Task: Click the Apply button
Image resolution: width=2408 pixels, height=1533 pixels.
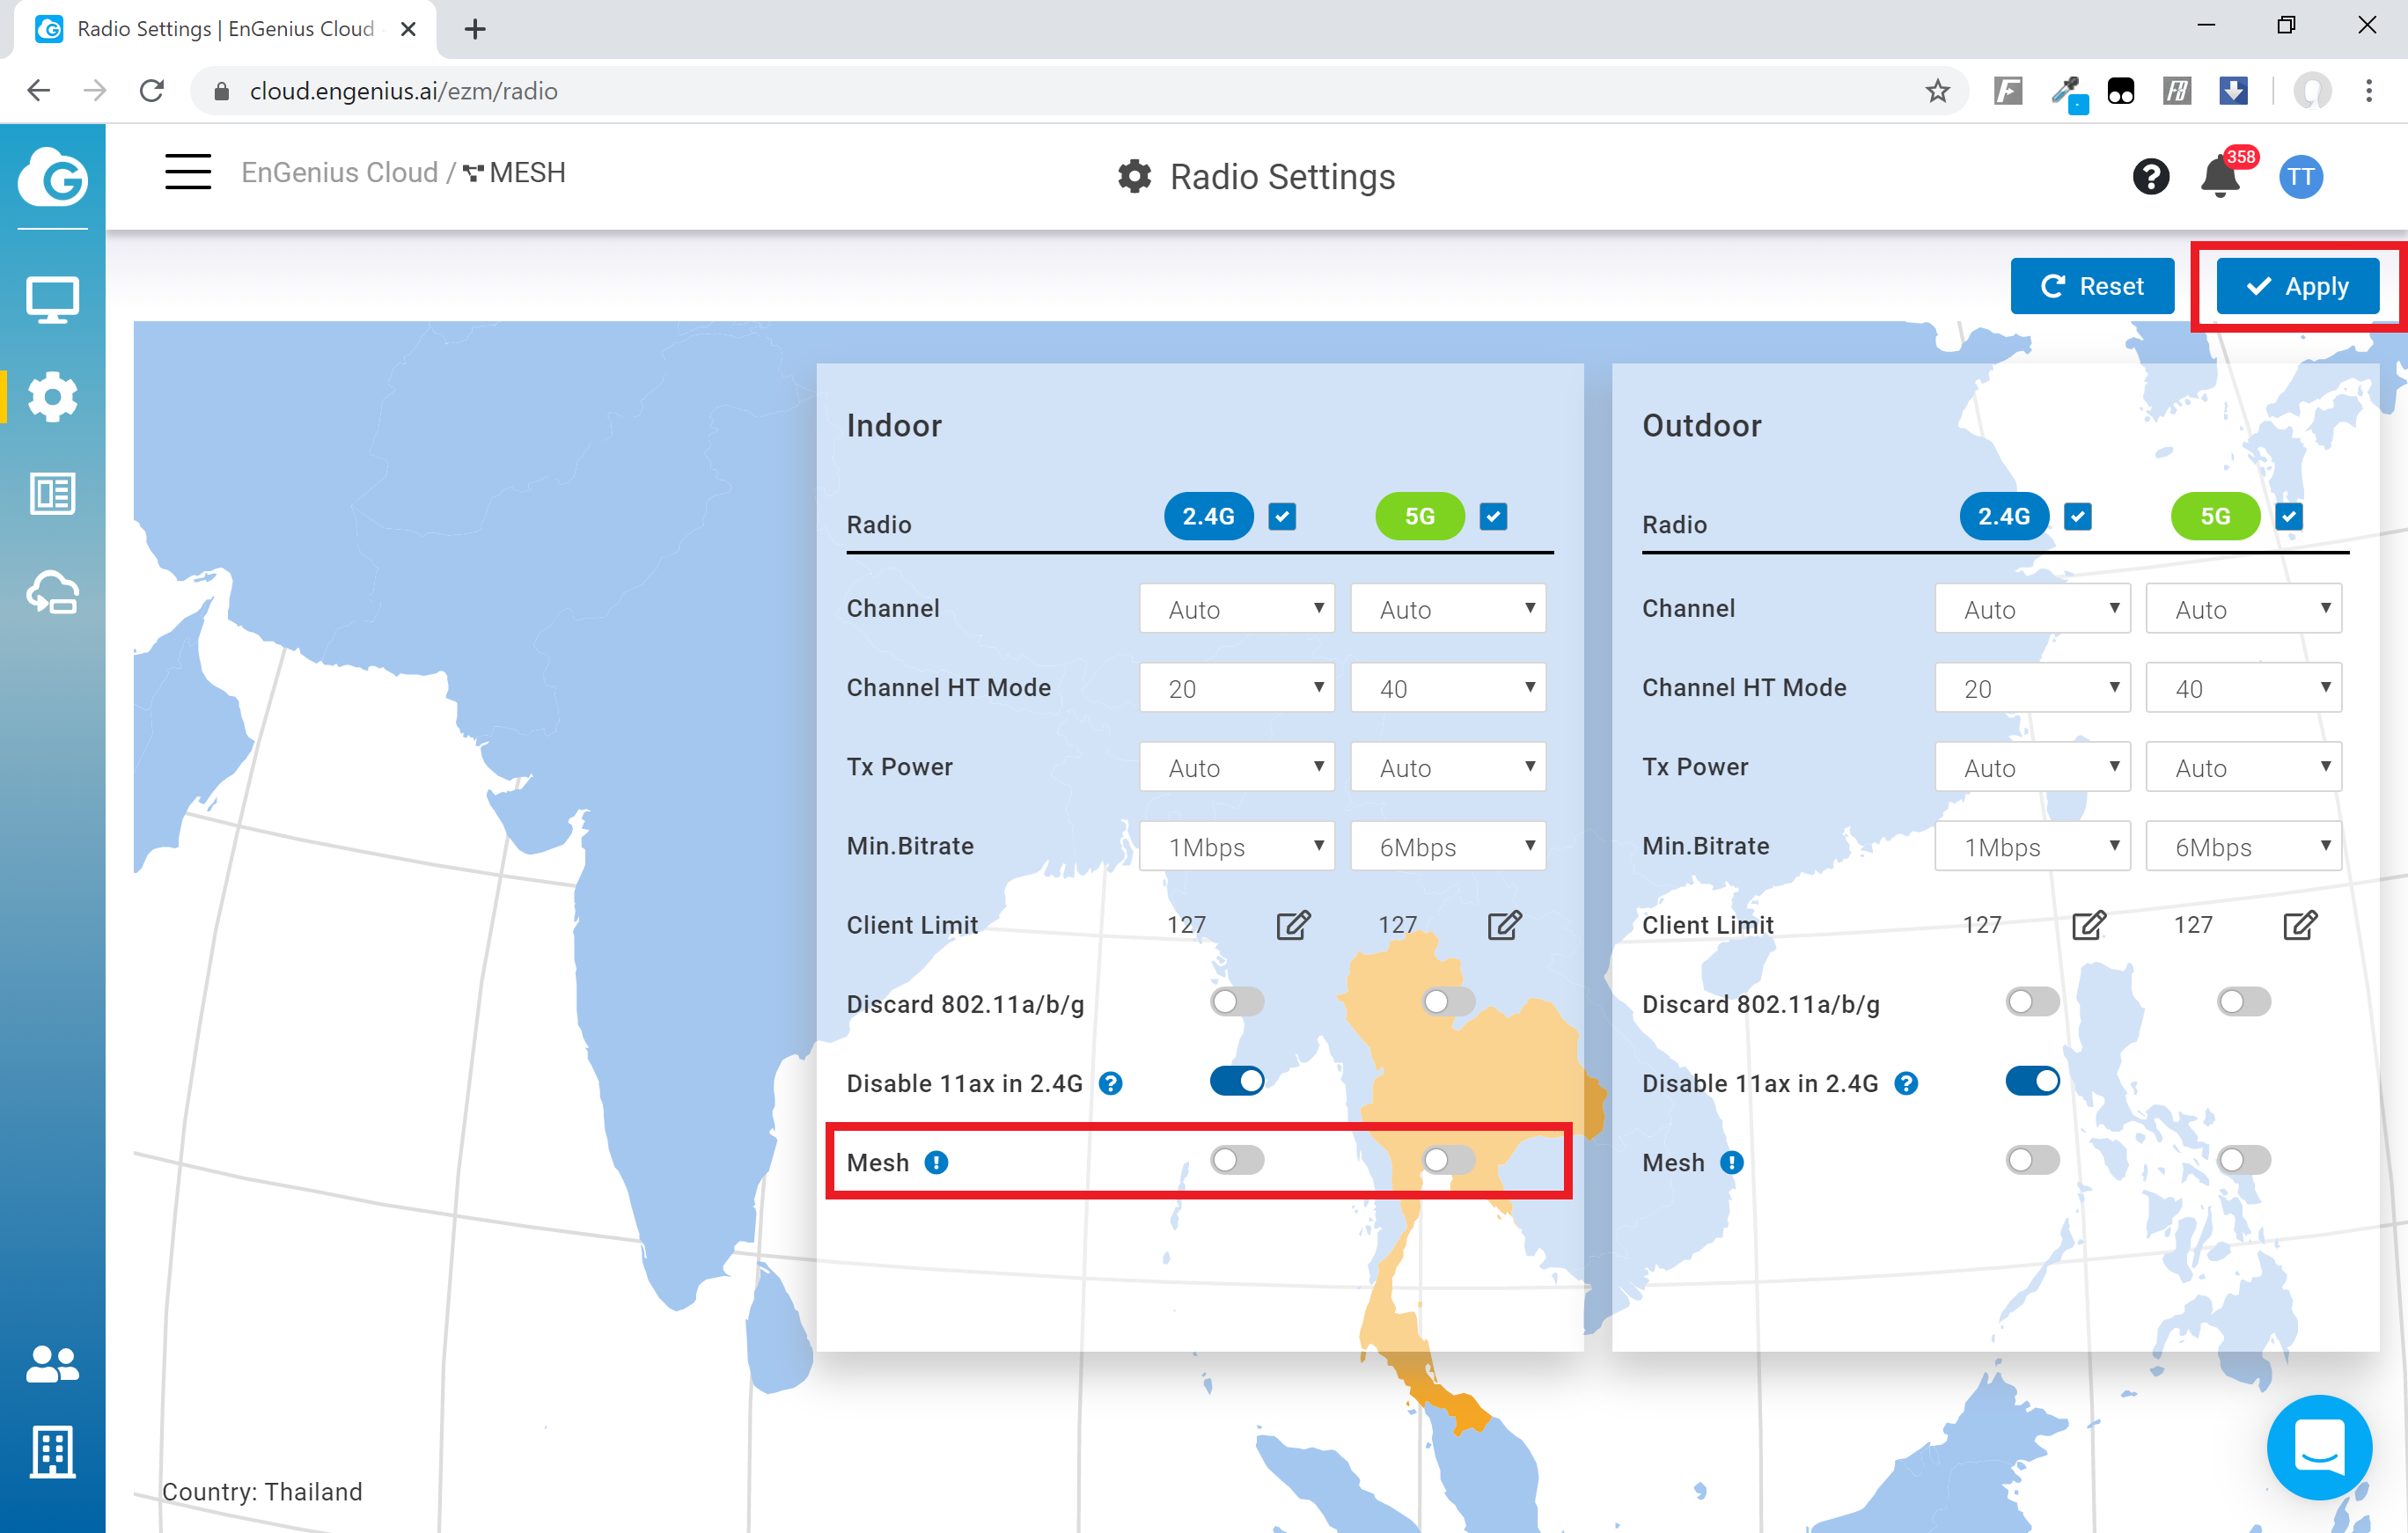Action: click(x=2296, y=286)
